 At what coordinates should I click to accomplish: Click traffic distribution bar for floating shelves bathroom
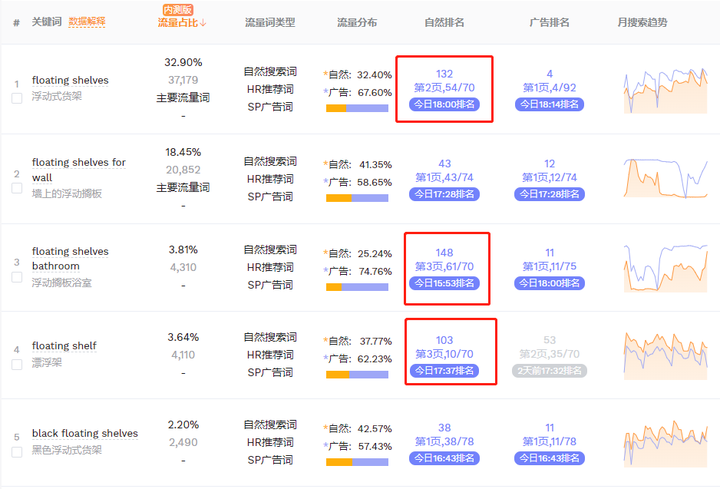click(x=357, y=287)
